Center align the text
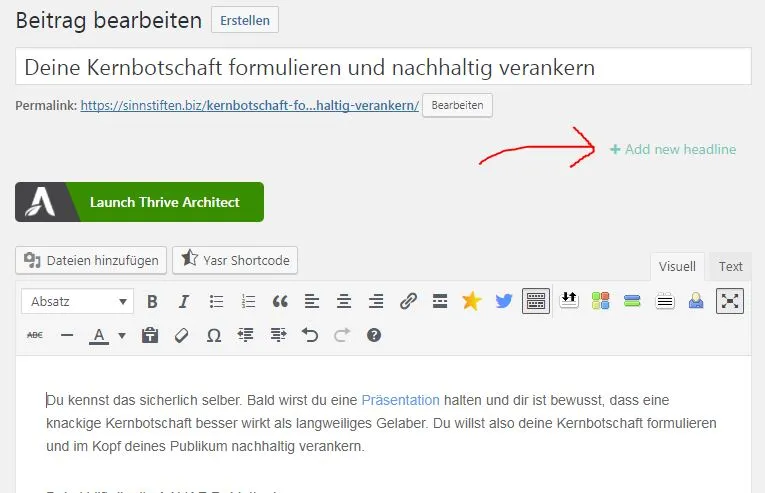This screenshot has width=765, height=493. [x=344, y=302]
